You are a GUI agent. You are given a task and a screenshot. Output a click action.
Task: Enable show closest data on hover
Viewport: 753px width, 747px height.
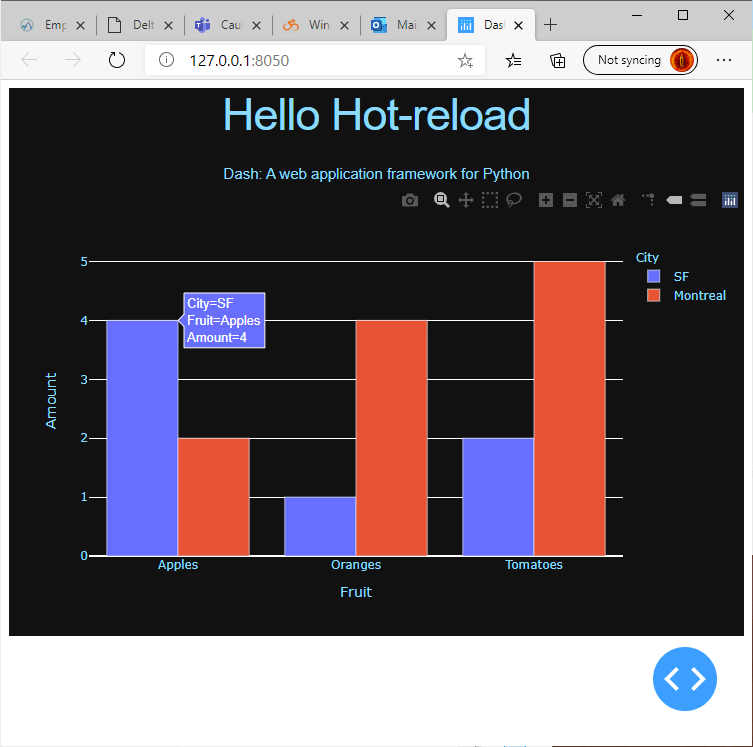click(x=674, y=200)
